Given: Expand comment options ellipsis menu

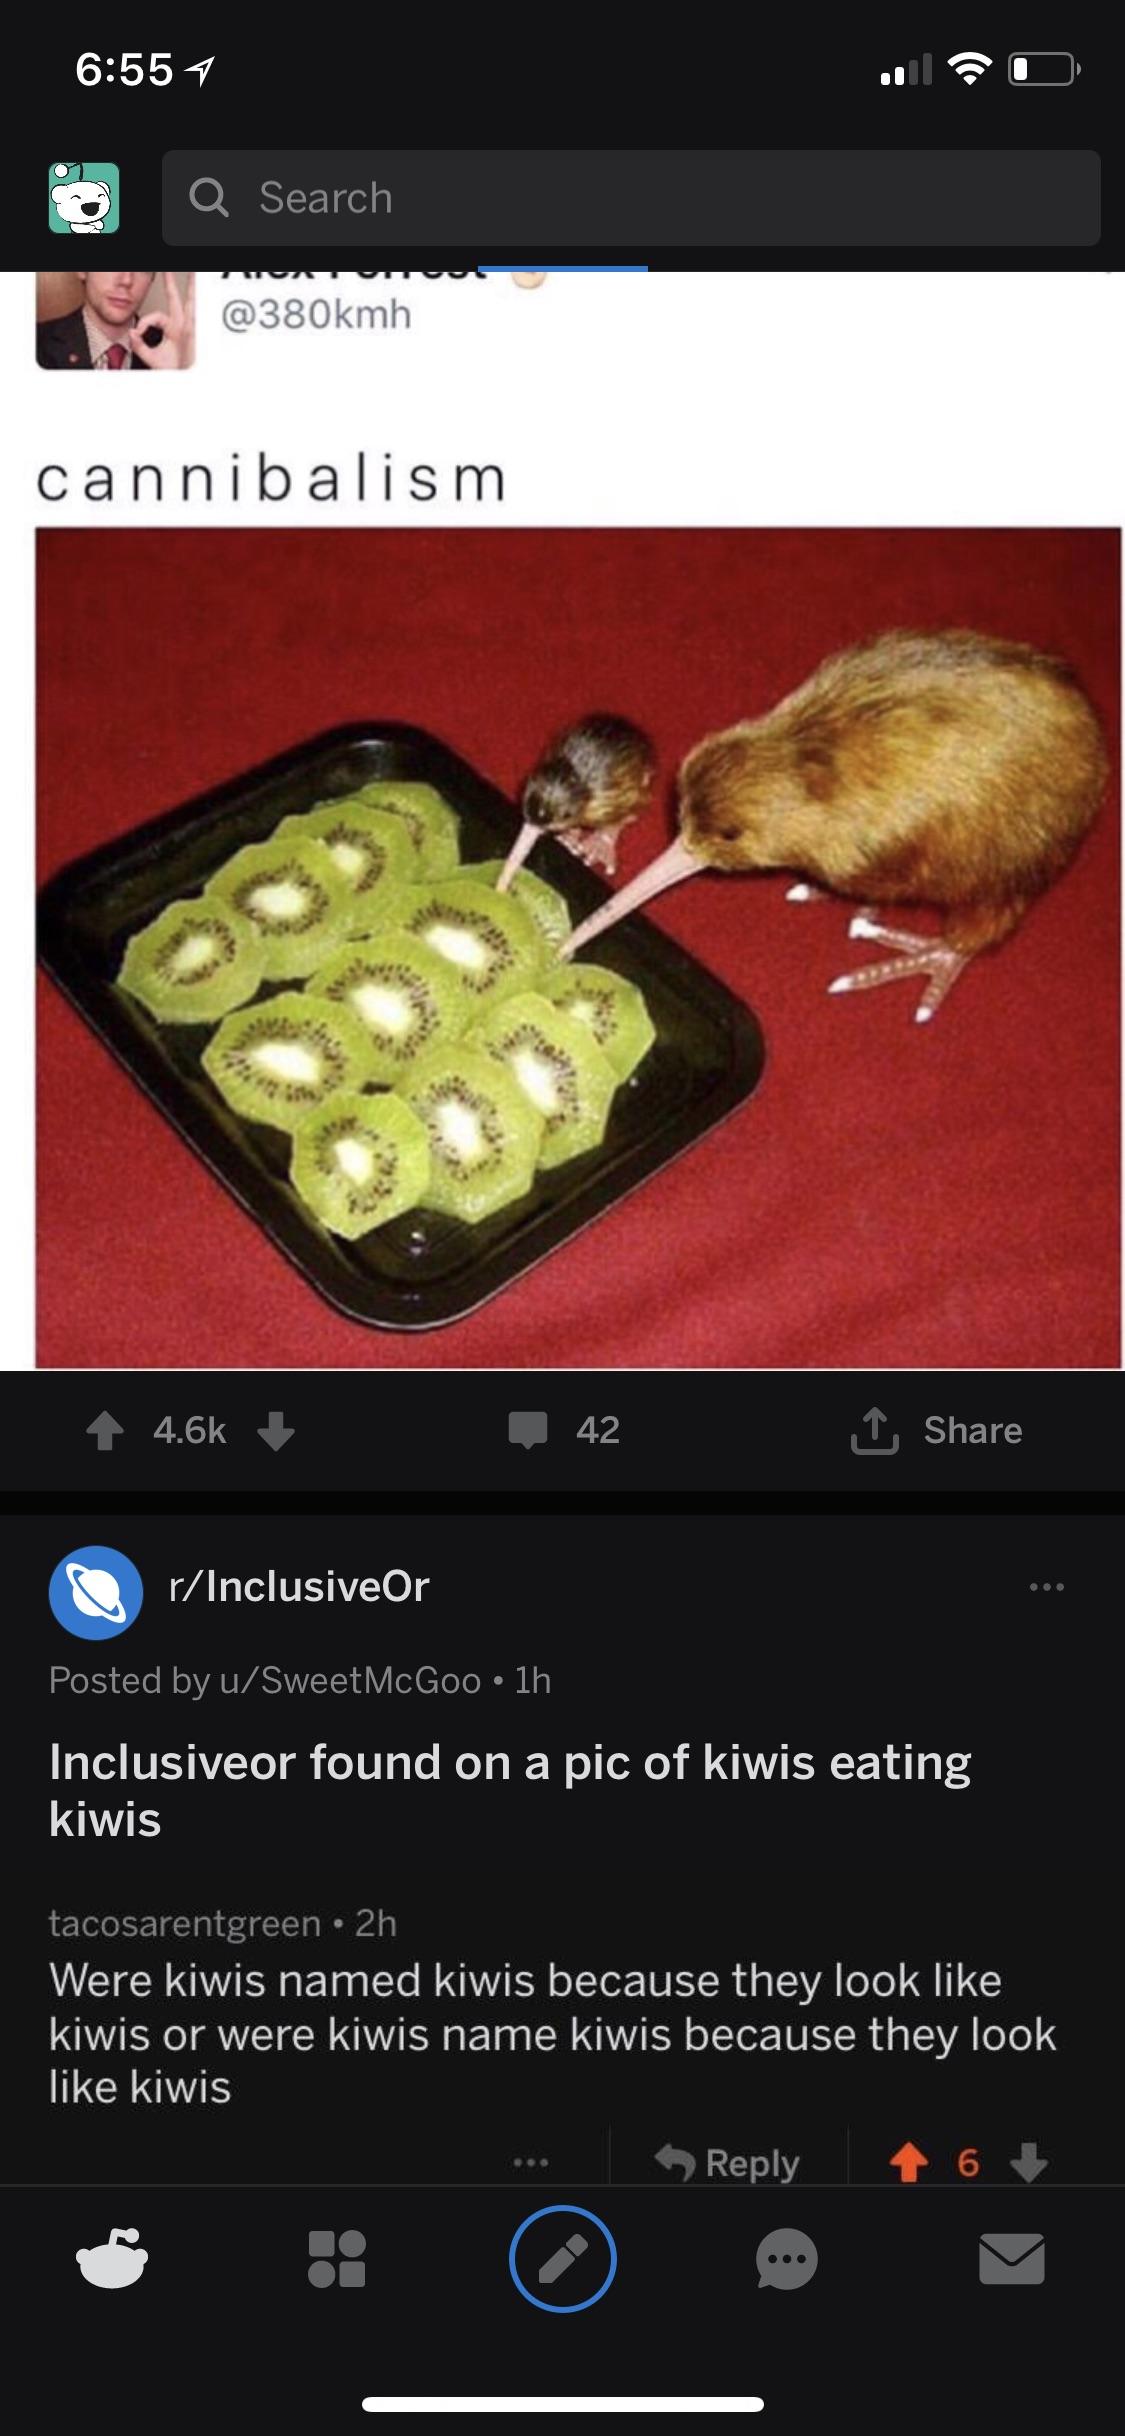Looking at the screenshot, I should 531,2163.
